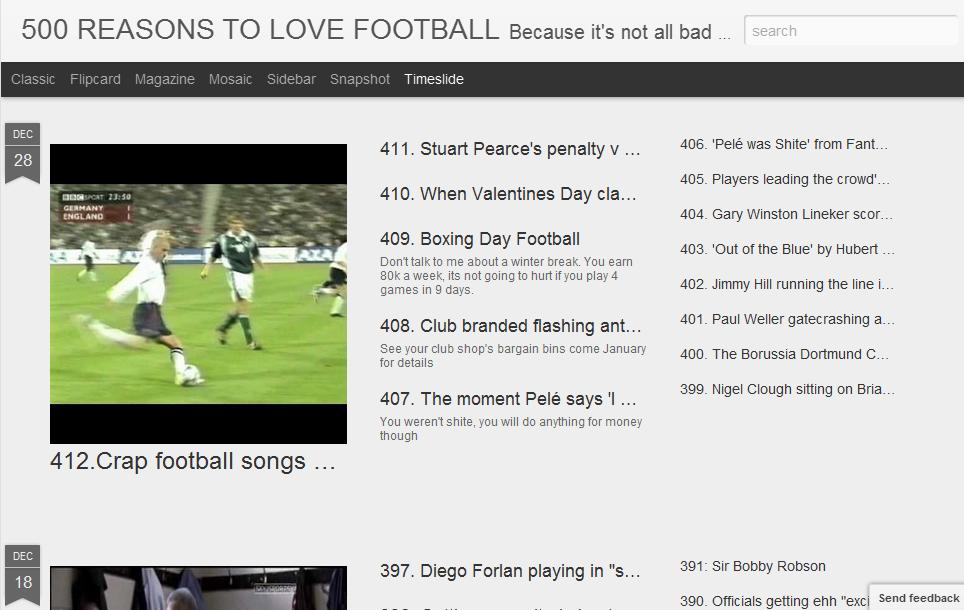The height and width of the screenshot is (610, 964).
Task: Open post 411 Stuart Pearce's penalty
Action: click(x=510, y=149)
